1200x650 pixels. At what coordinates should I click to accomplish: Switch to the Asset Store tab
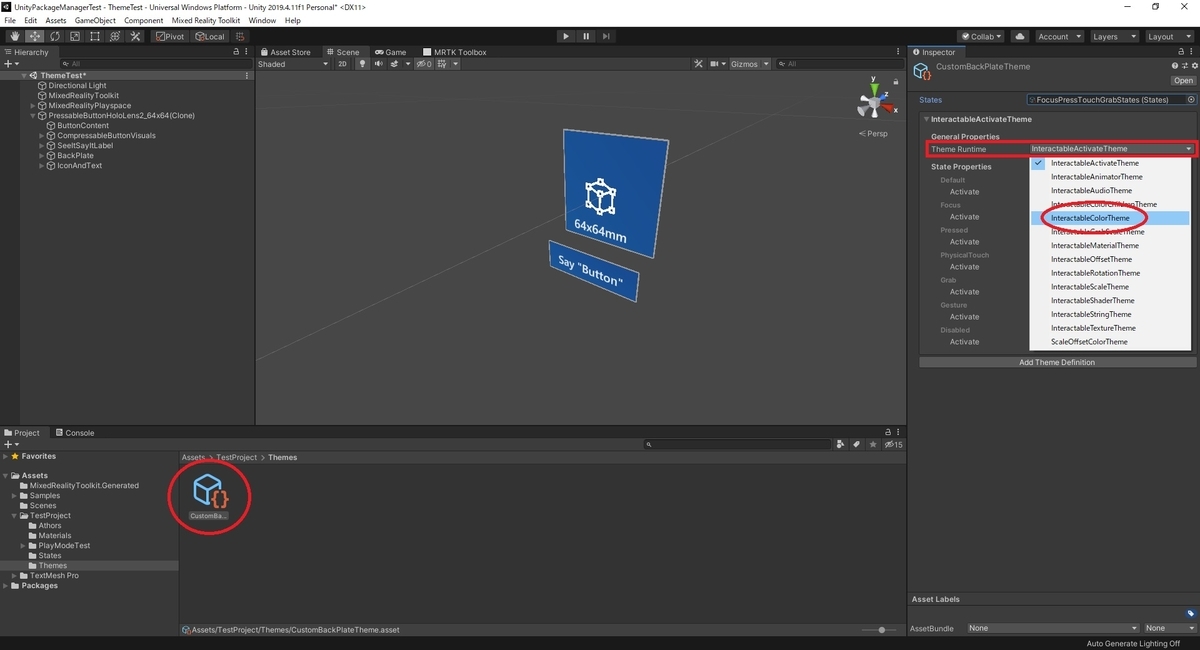click(x=285, y=52)
